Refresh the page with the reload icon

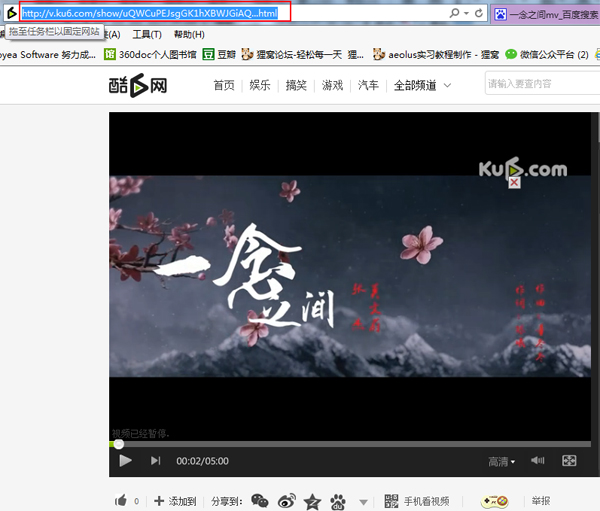click(479, 13)
